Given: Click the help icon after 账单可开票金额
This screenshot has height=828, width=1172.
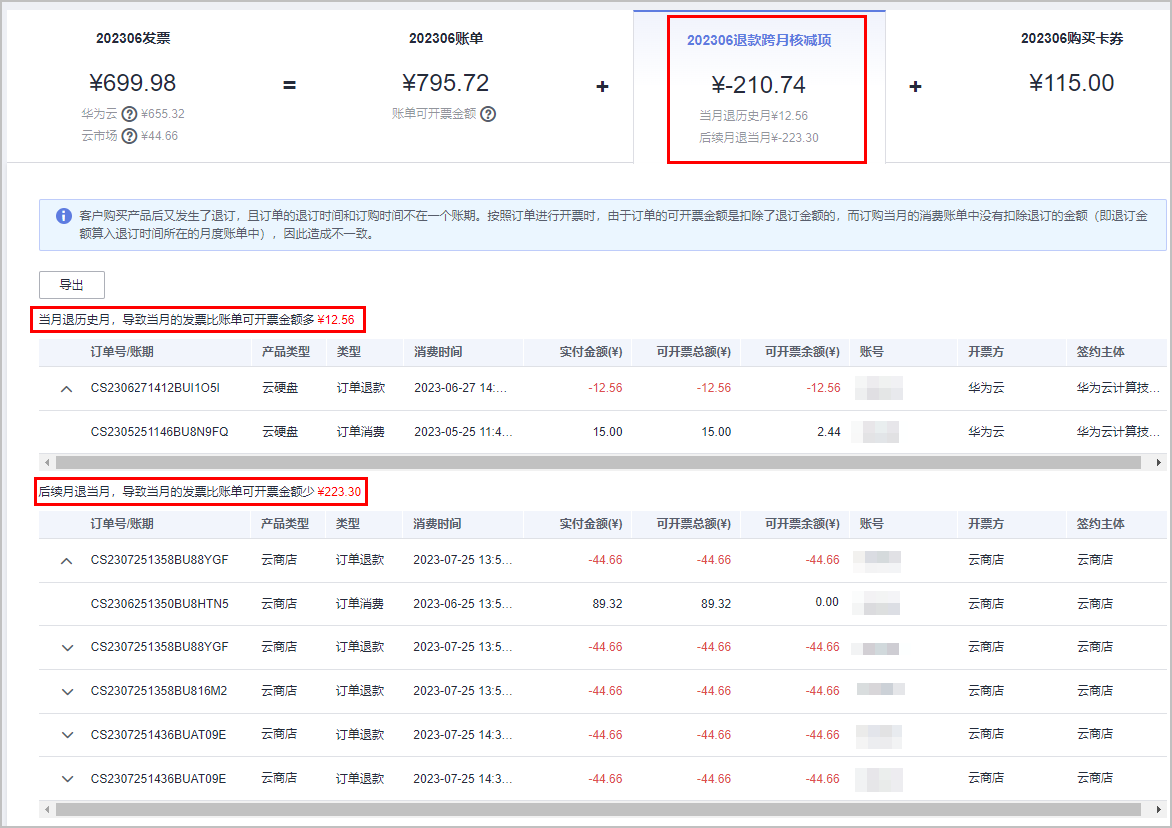Looking at the screenshot, I should click(x=488, y=114).
